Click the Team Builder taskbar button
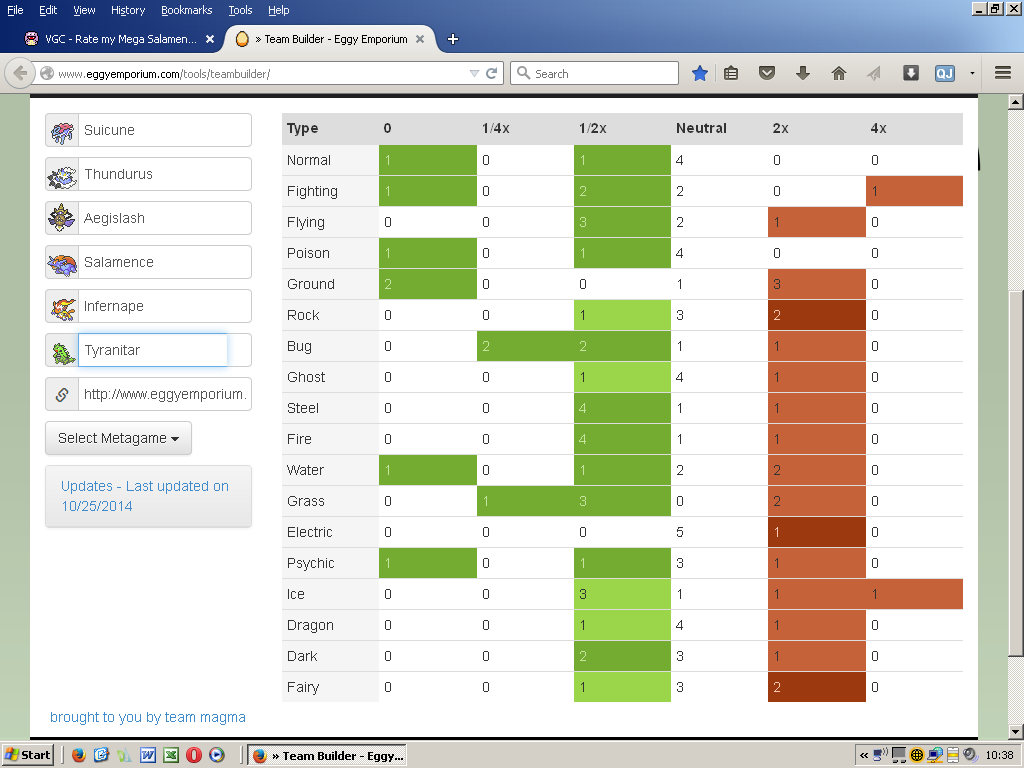Screen dimensions: 1024x768 [x=327, y=755]
